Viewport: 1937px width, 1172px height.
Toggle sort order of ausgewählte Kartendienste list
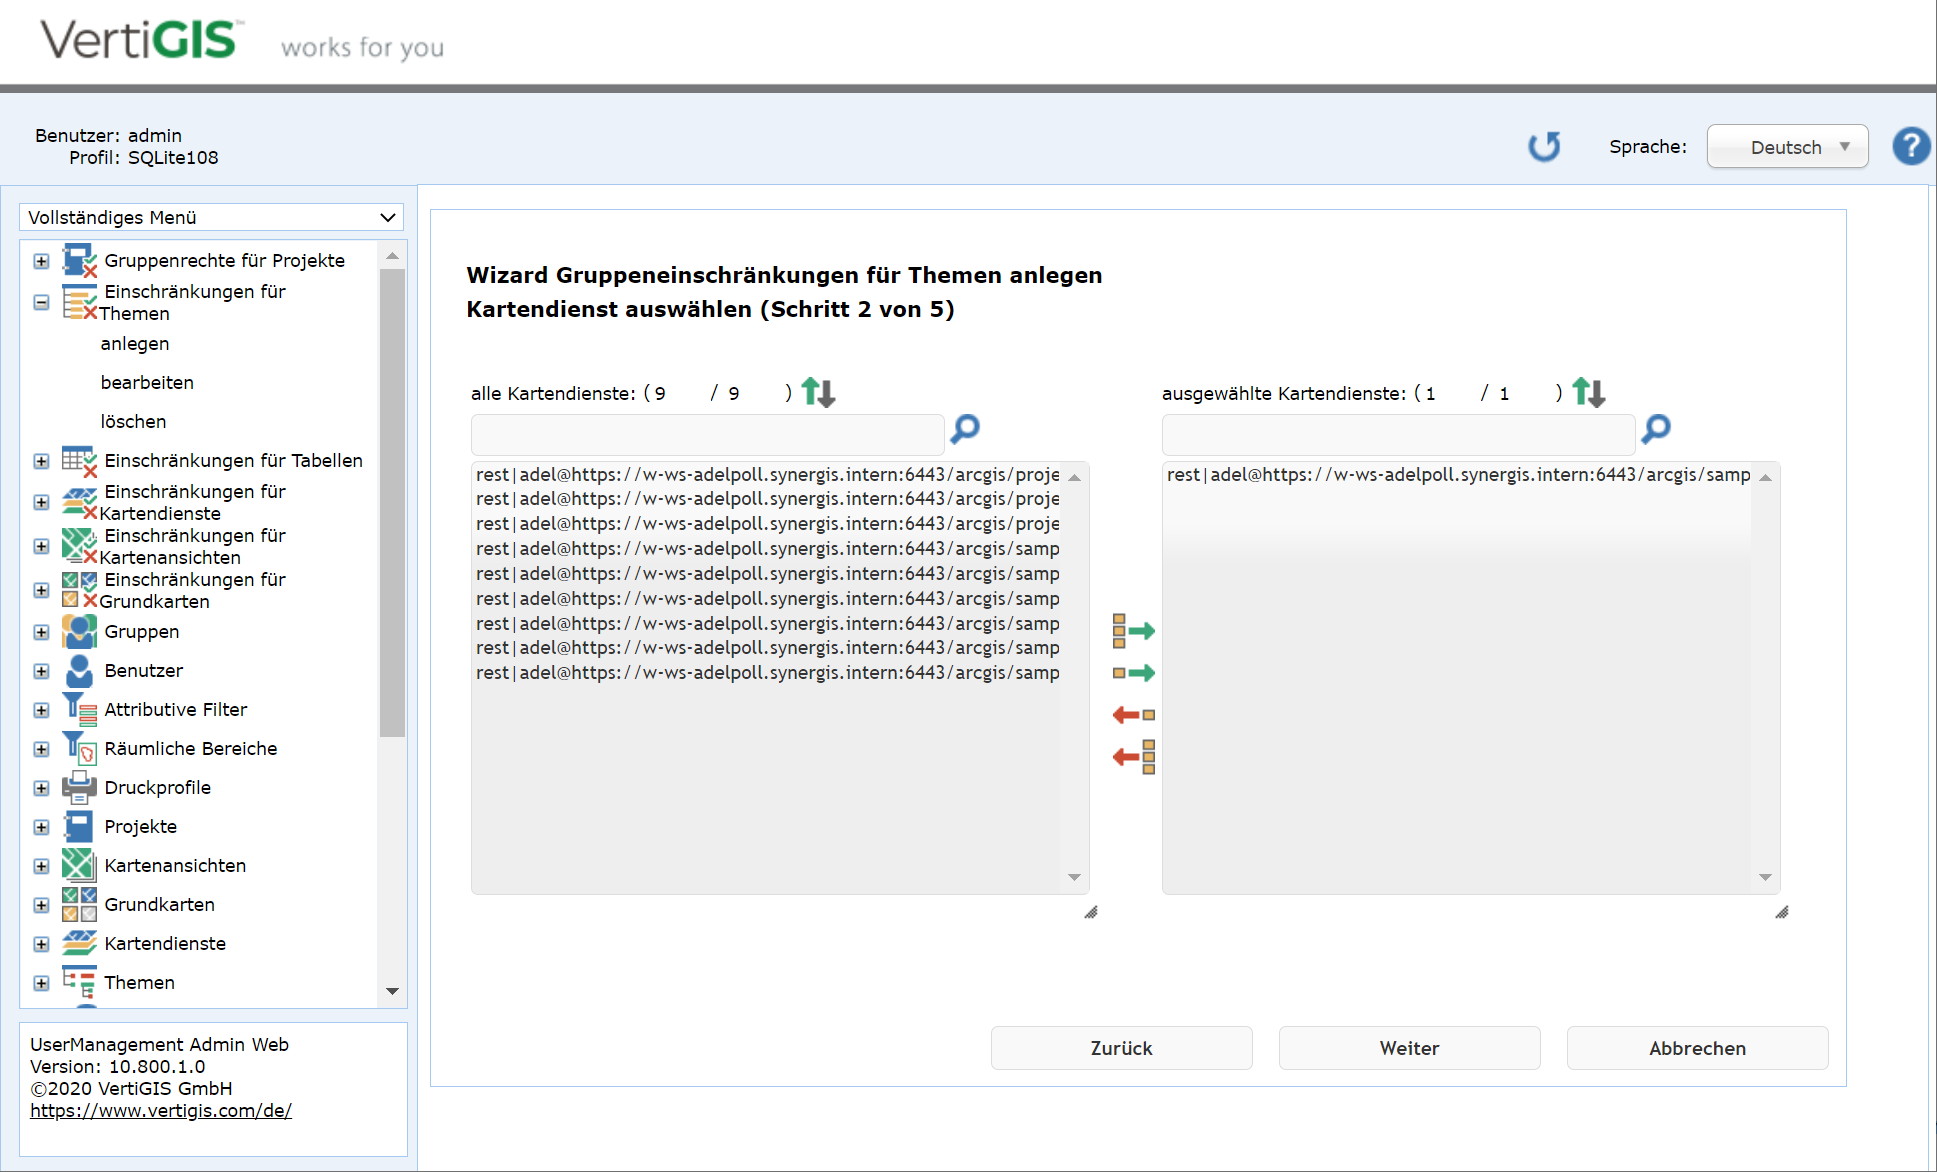[x=1588, y=393]
